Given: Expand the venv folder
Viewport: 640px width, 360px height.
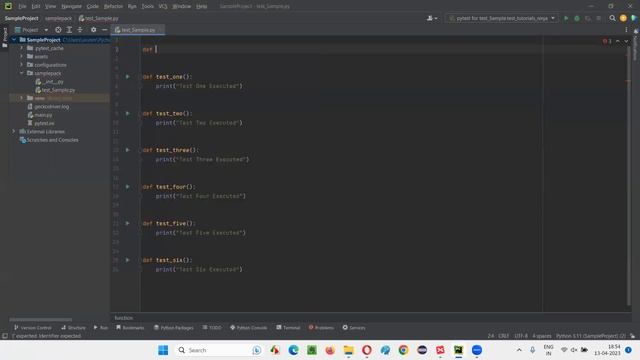Looking at the screenshot, I should click(22, 98).
